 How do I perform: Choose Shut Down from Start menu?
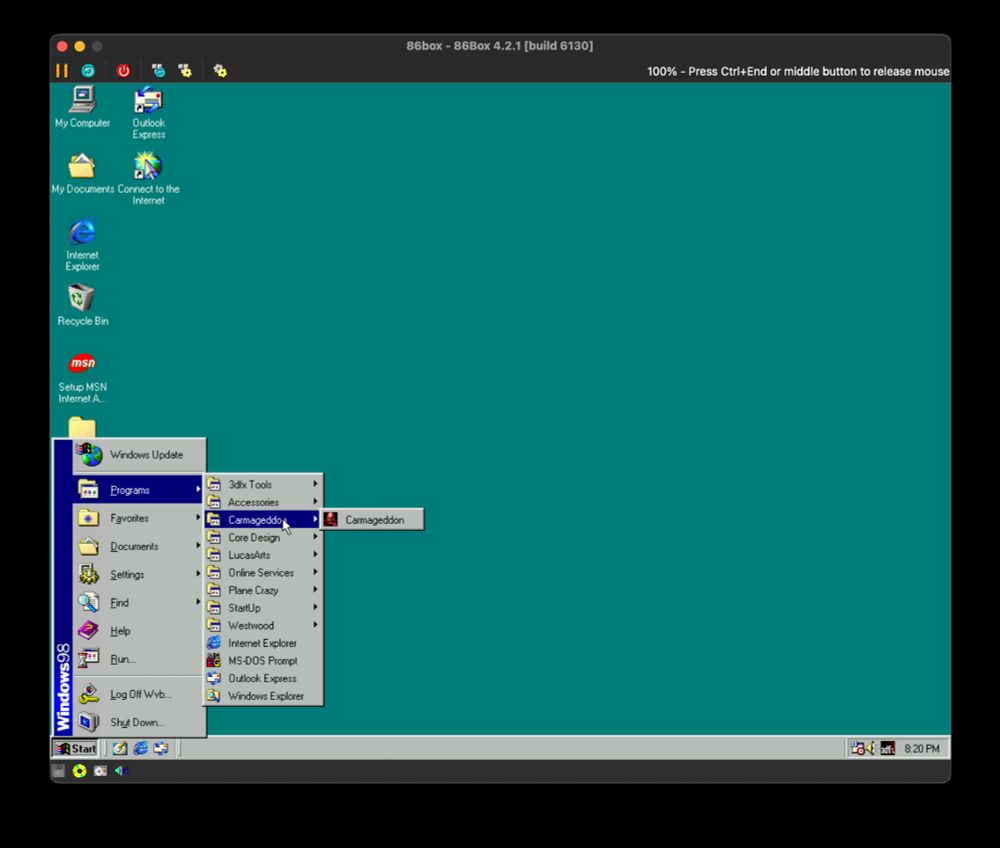point(136,722)
